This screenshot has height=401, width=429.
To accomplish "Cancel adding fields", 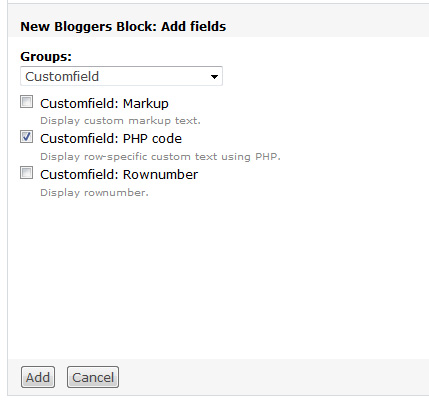I will click(x=93, y=377).
